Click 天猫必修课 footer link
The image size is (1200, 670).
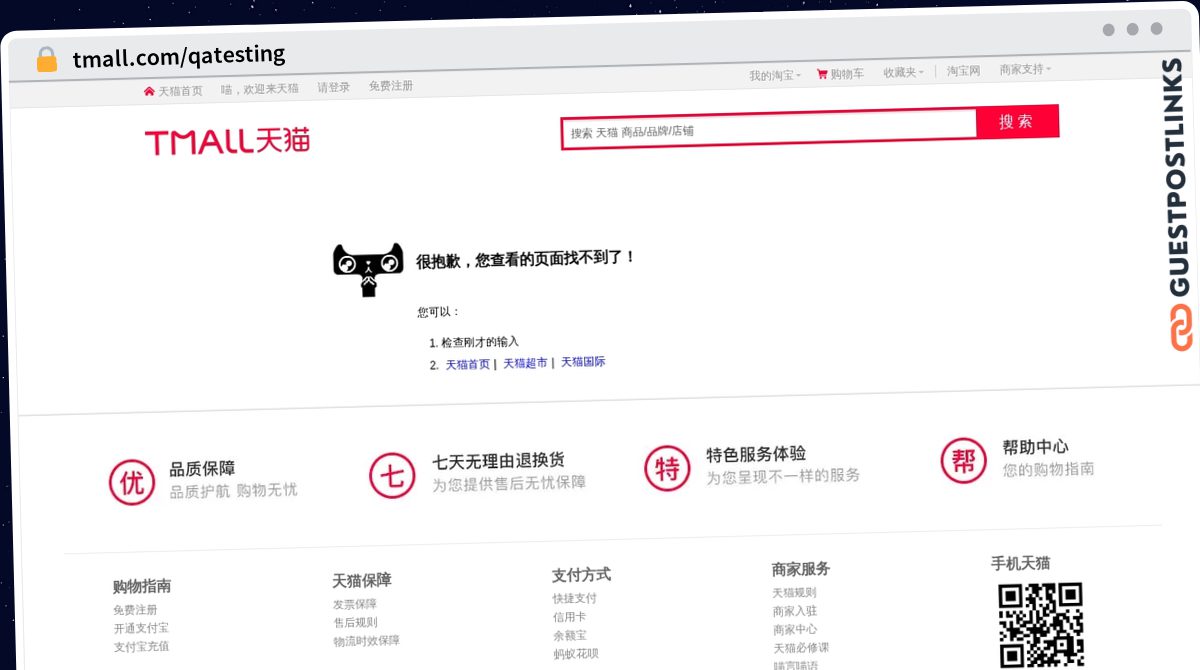(801, 648)
